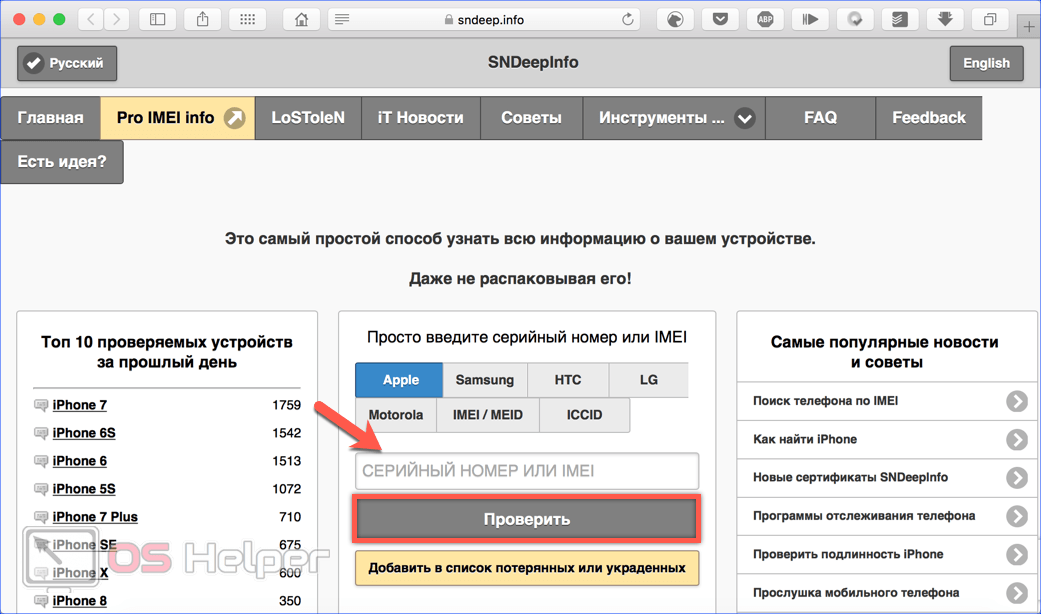Click comment icon beside iPhone 7 Plus
The width and height of the screenshot is (1041, 614).
(x=41, y=516)
